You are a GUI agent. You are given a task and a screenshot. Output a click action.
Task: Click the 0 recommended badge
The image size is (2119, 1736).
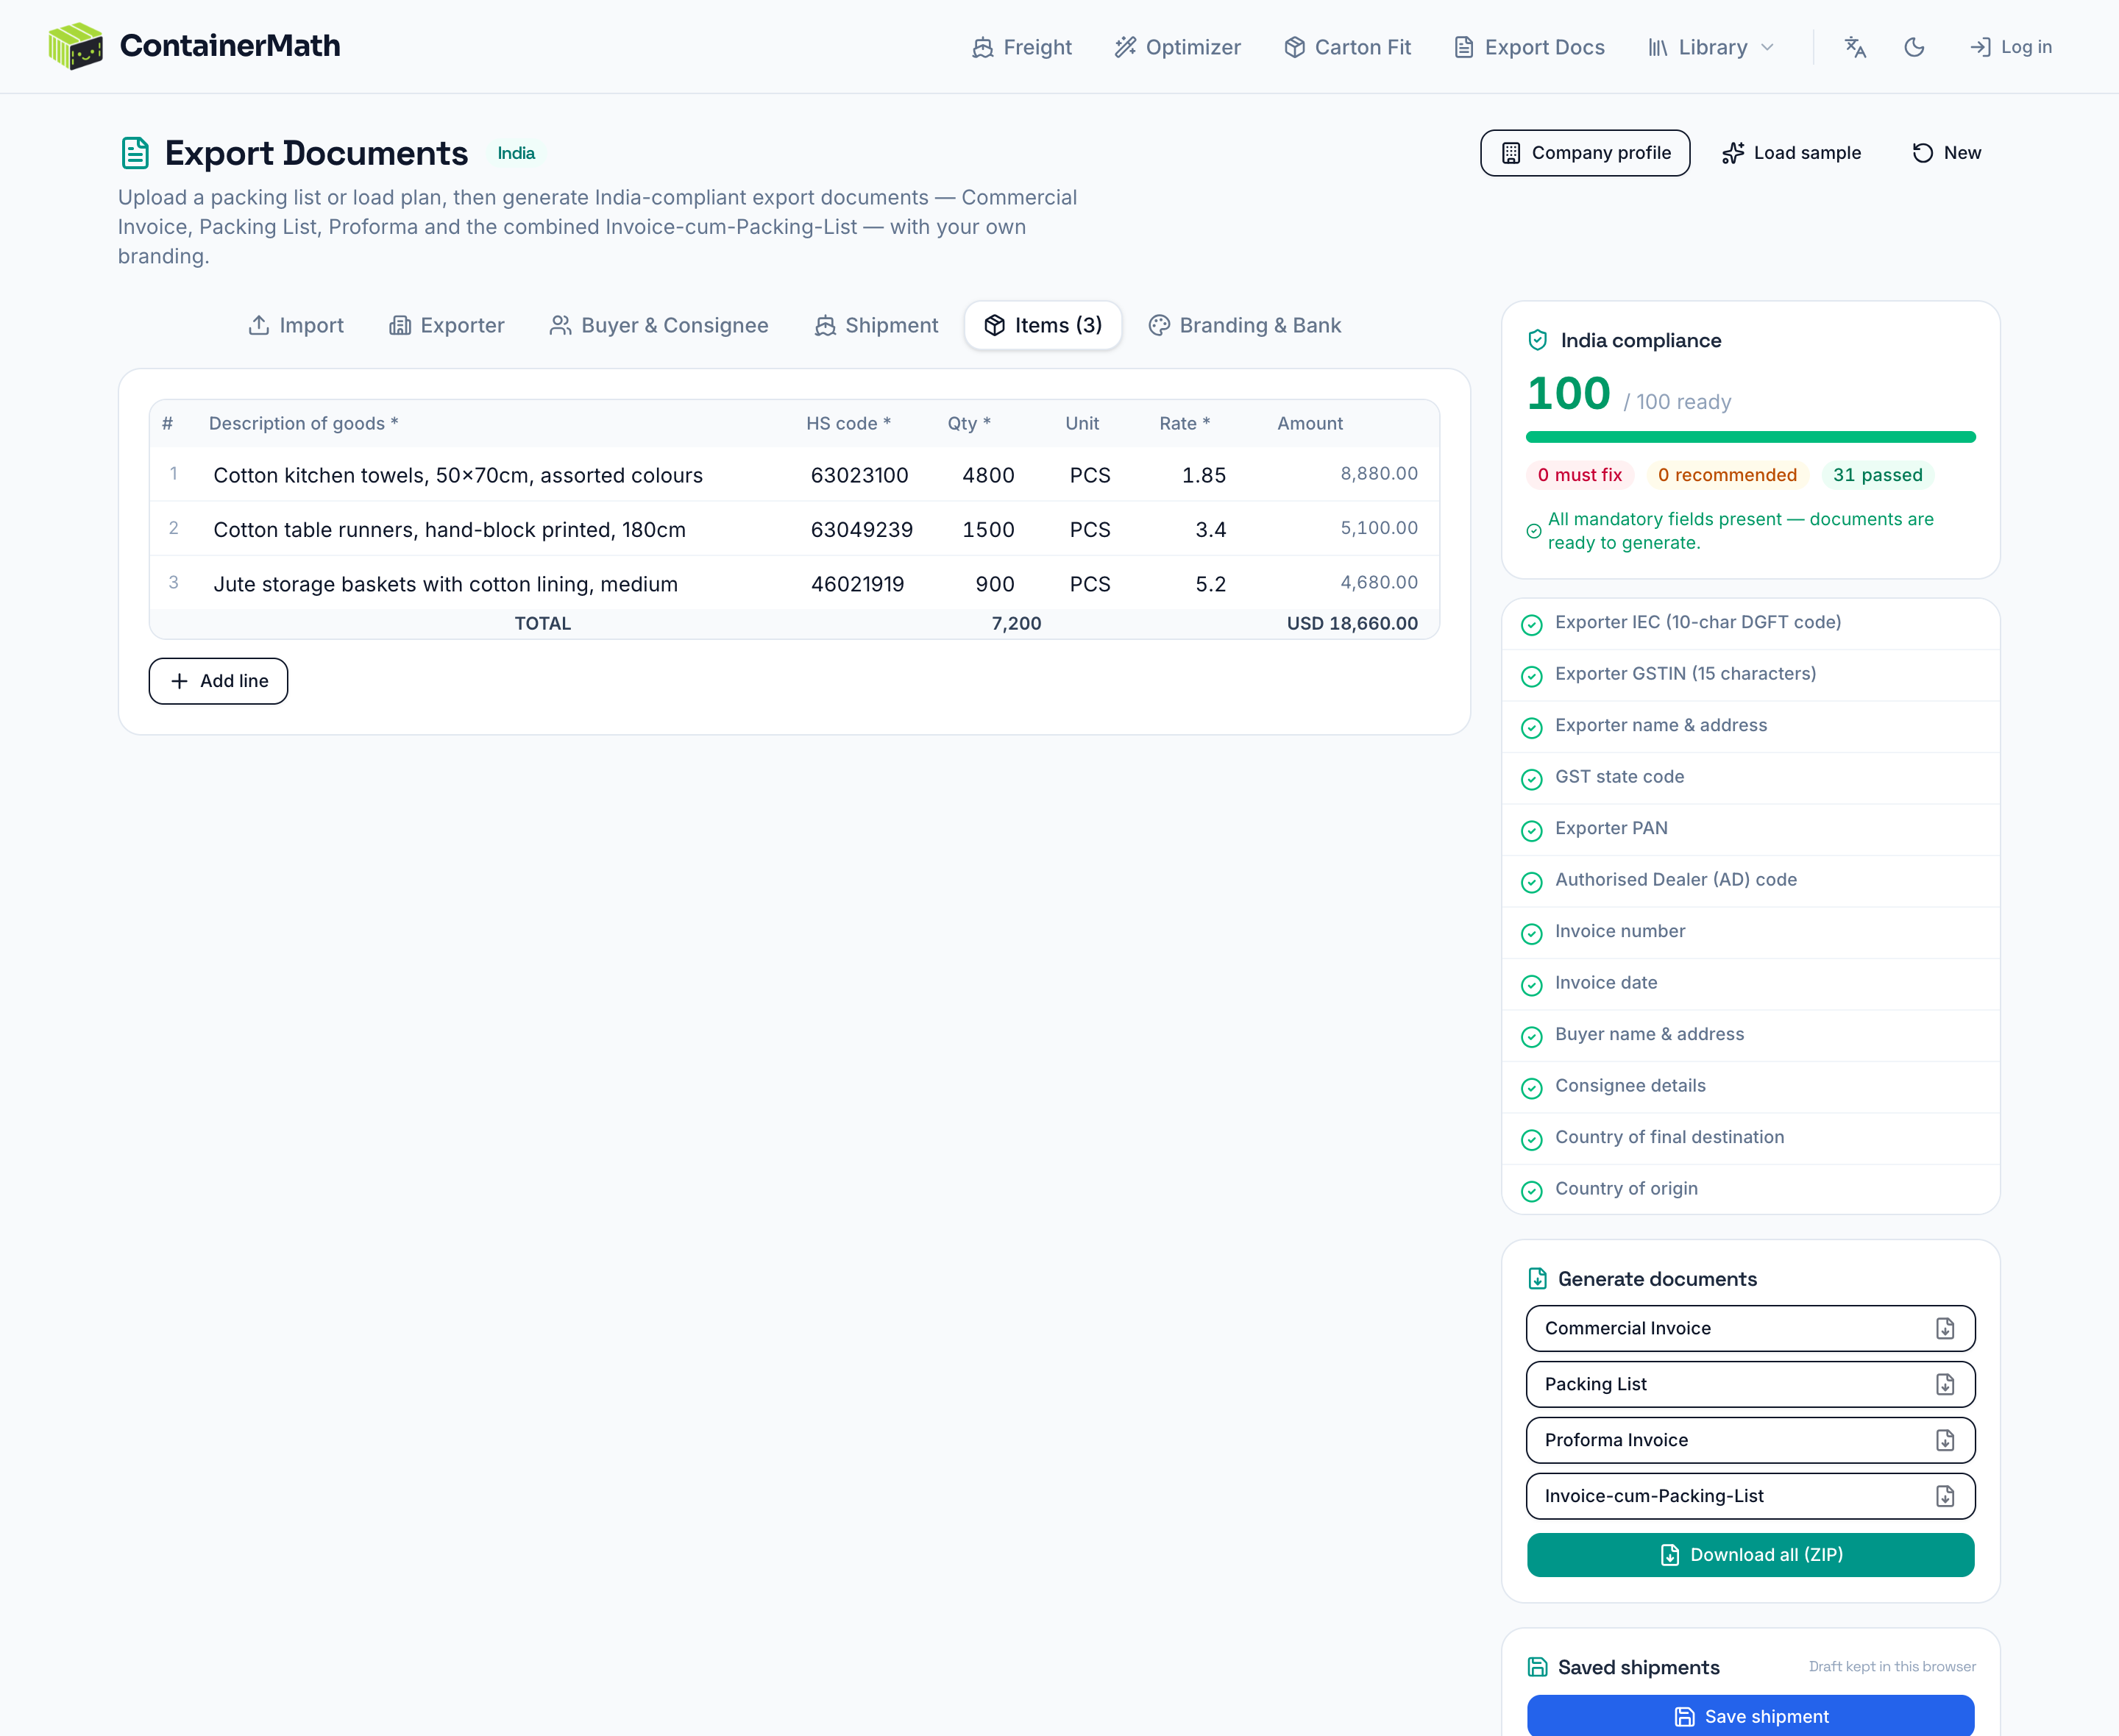click(1727, 475)
